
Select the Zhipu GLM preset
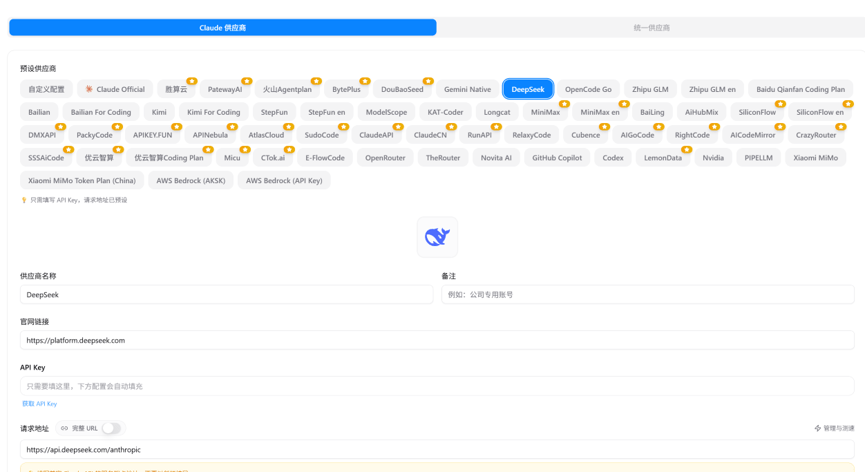650,89
